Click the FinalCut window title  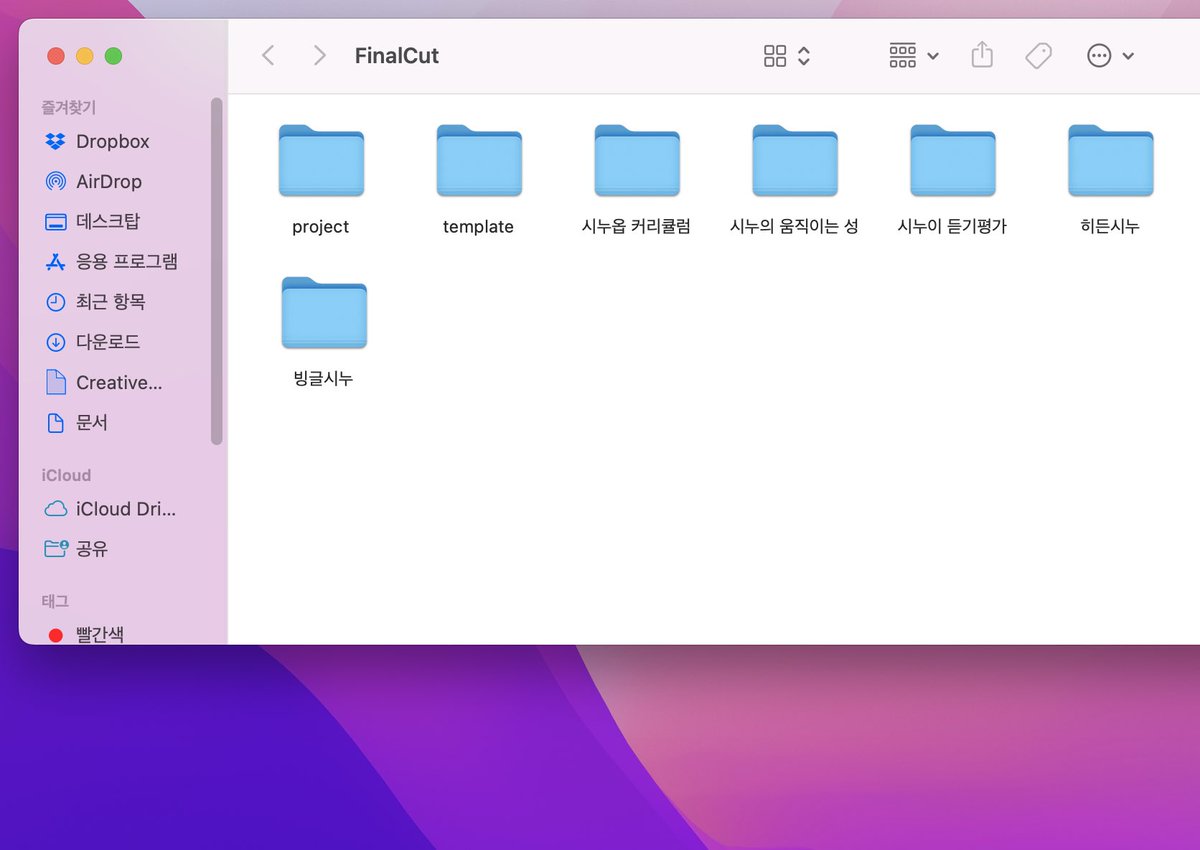(397, 56)
